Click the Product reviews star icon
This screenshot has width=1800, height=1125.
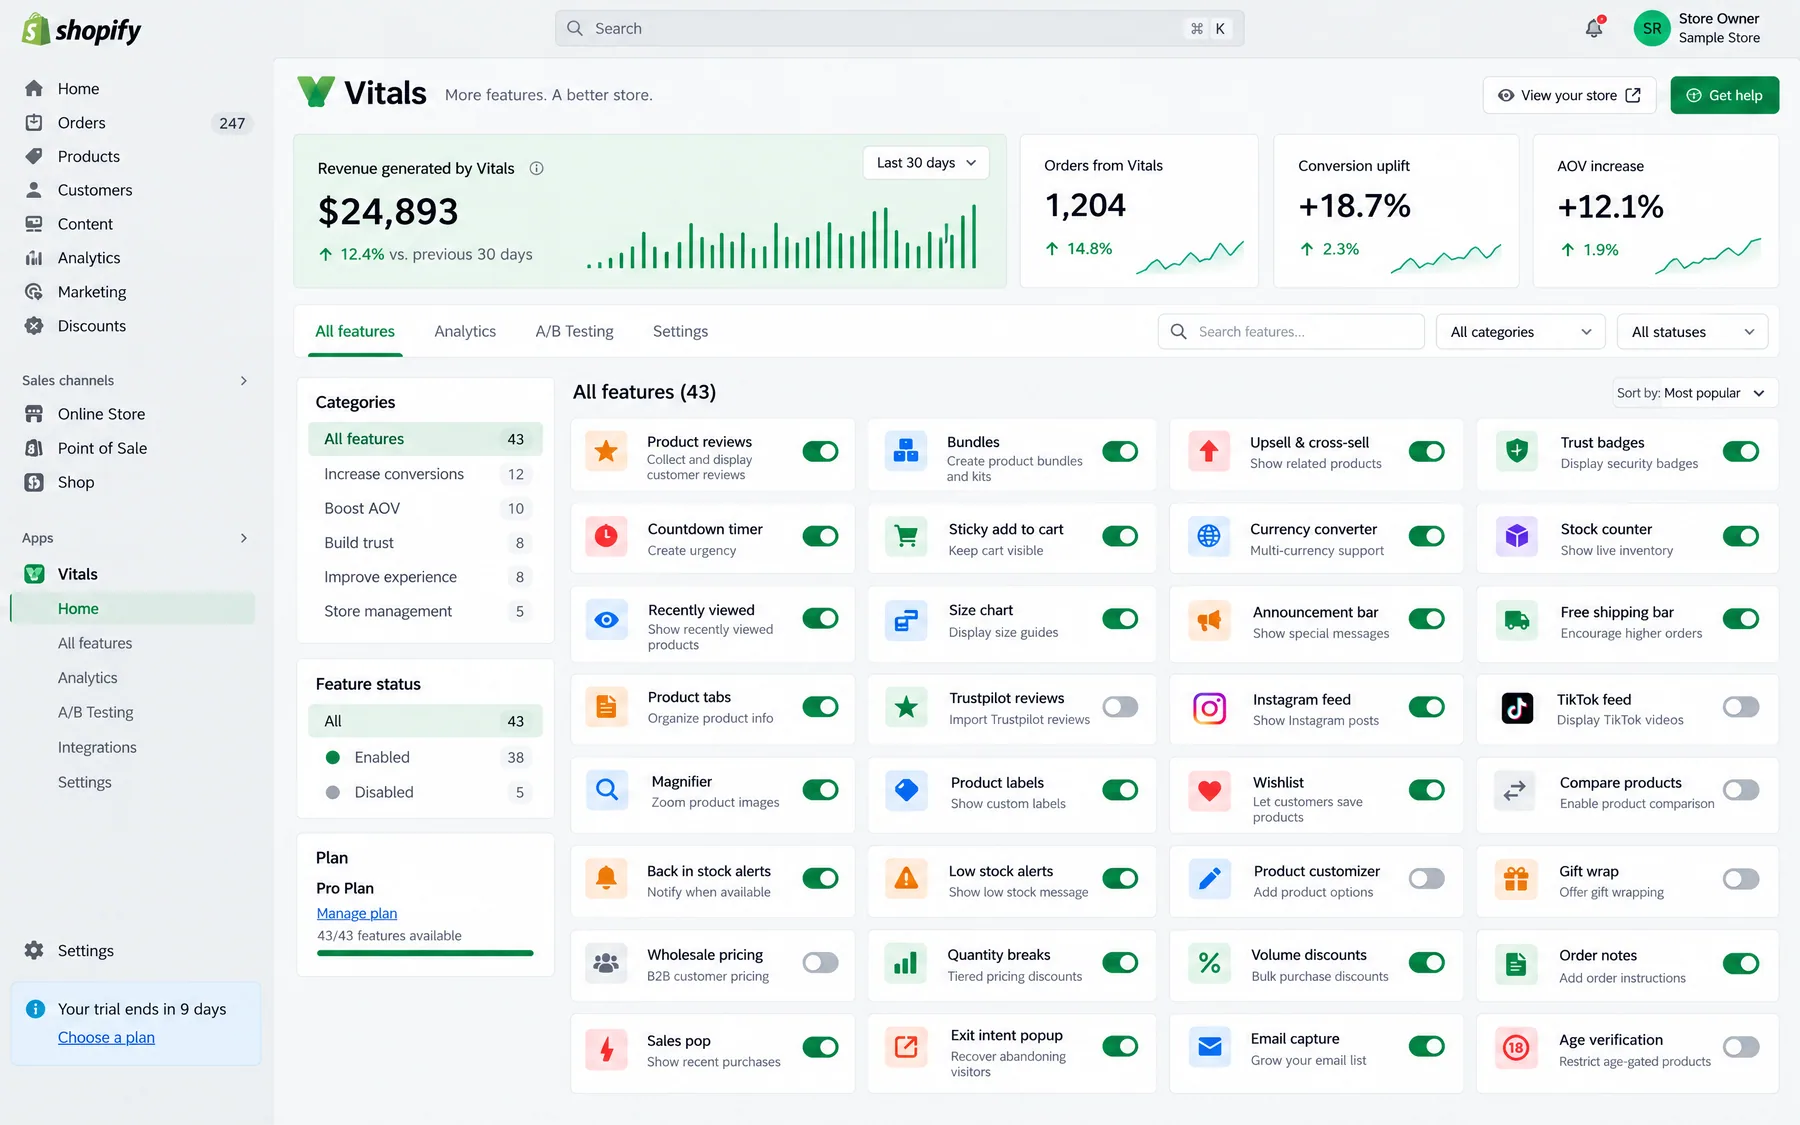(x=606, y=452)
